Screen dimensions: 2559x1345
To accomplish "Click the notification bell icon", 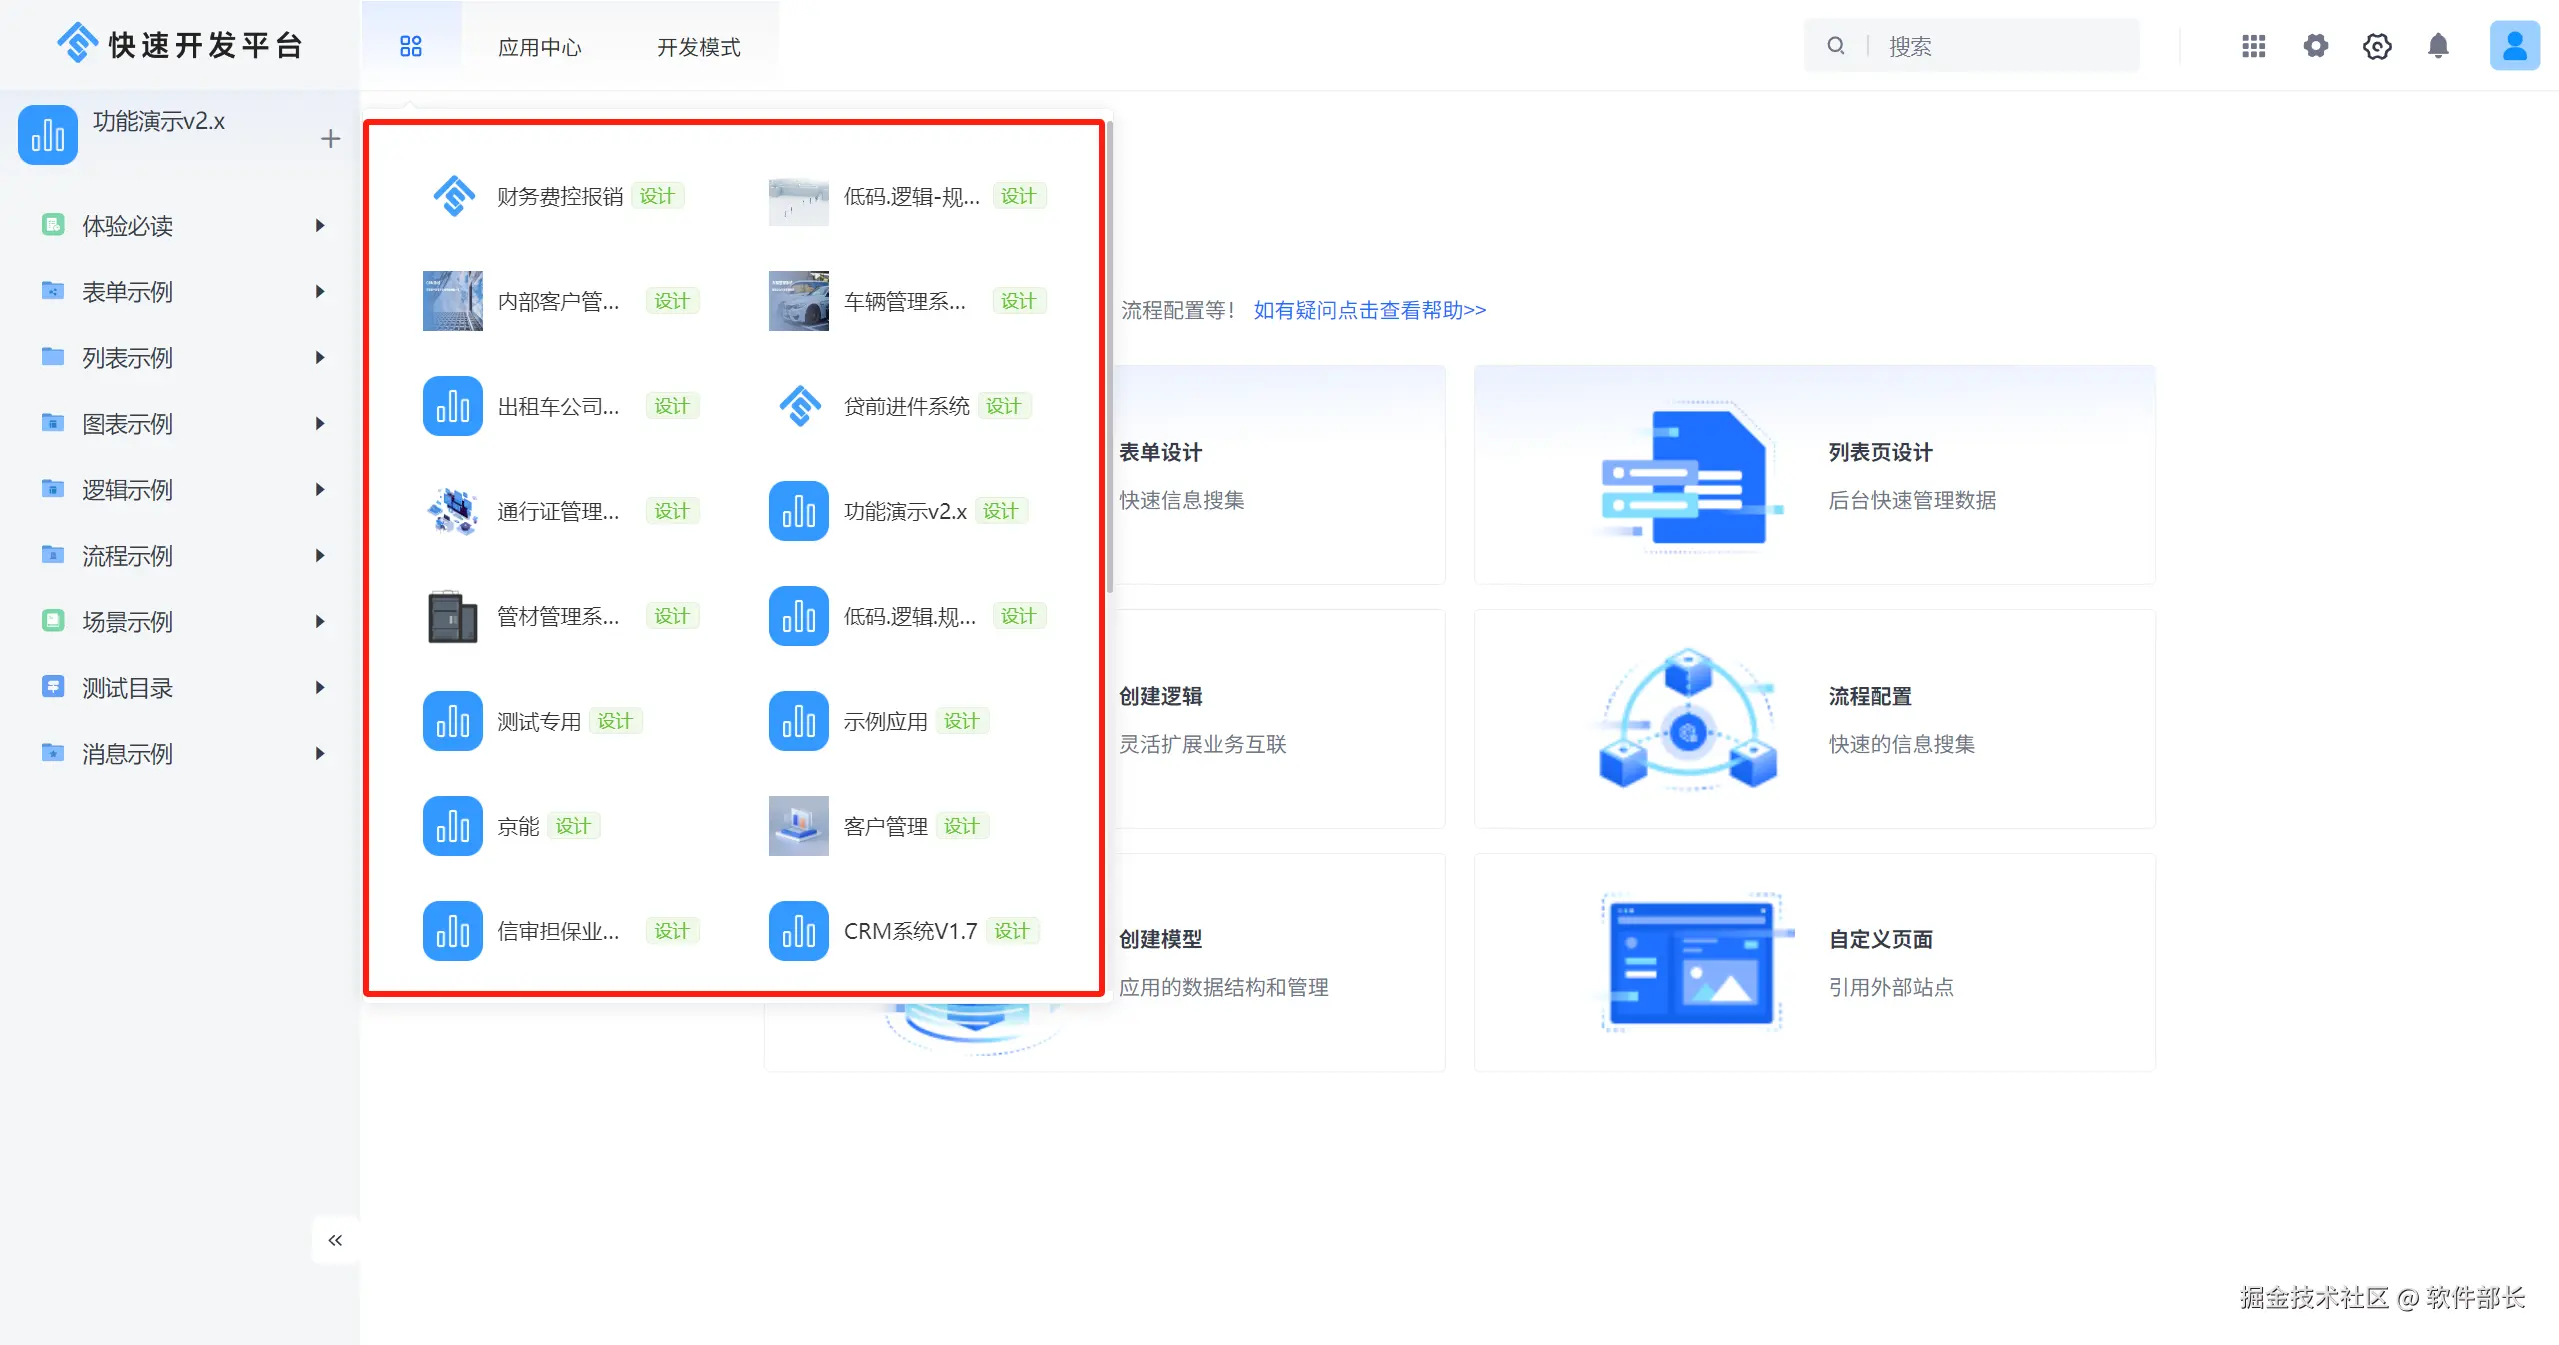I will 2438,46.
